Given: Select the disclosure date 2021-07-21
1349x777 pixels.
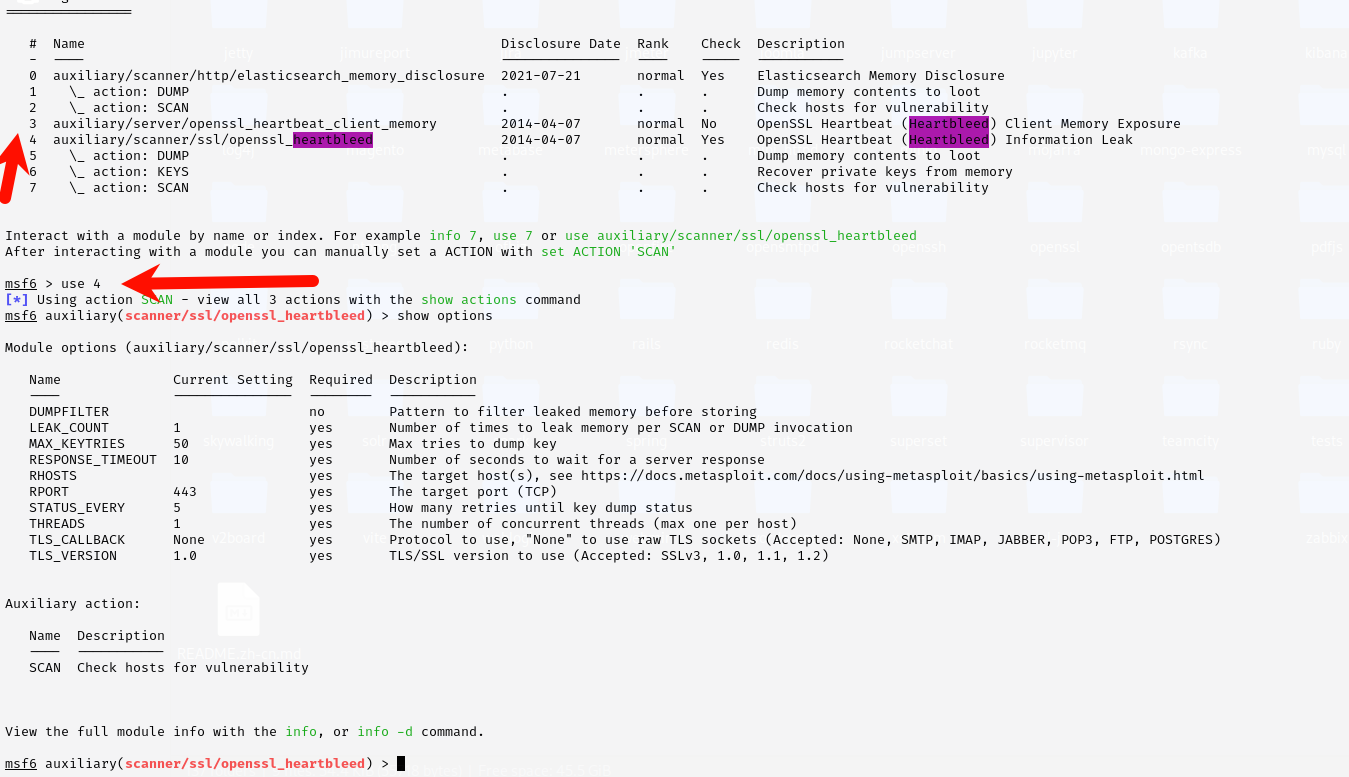Looking at the screenshot, I should tap(541, 76).
